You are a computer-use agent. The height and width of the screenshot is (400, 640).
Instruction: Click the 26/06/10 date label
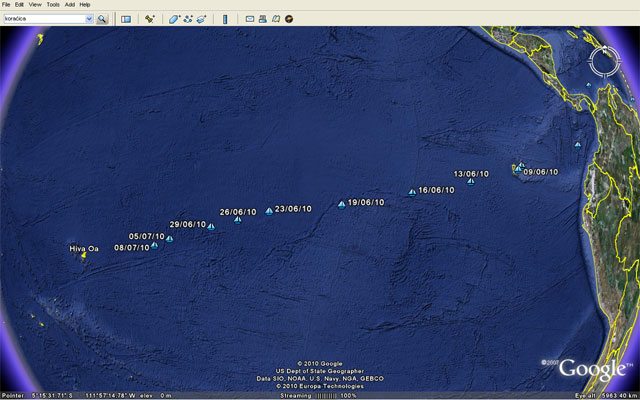click(x=238, y=212)
